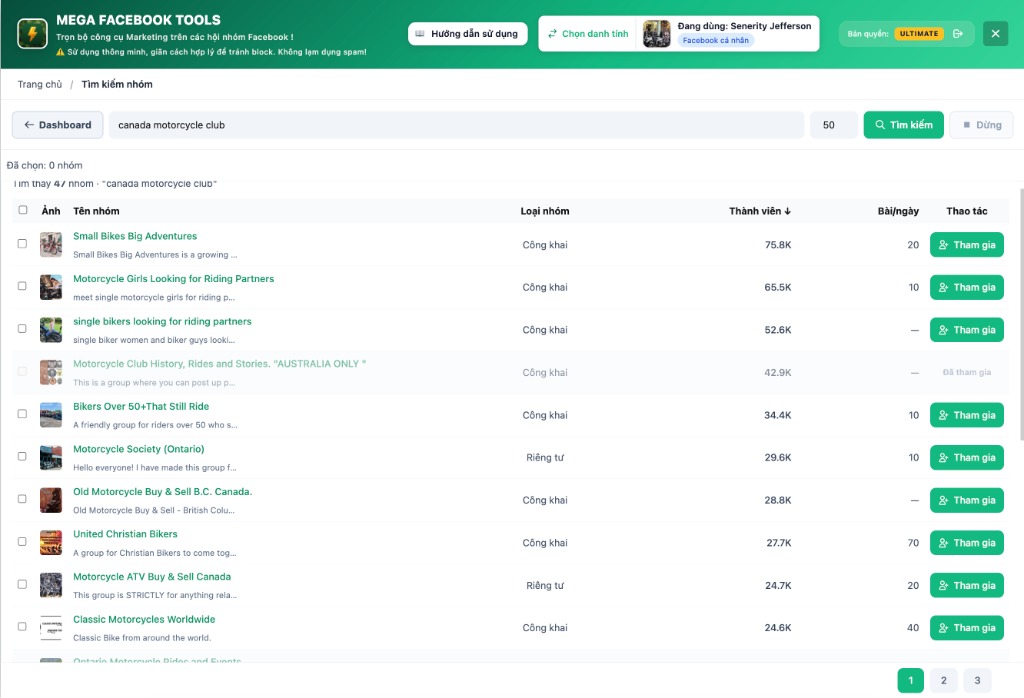Select Motorcycle ATV Buy & Sell Canada checkbox
This screenshot has width=1024, height=698.
pos(22,584)
